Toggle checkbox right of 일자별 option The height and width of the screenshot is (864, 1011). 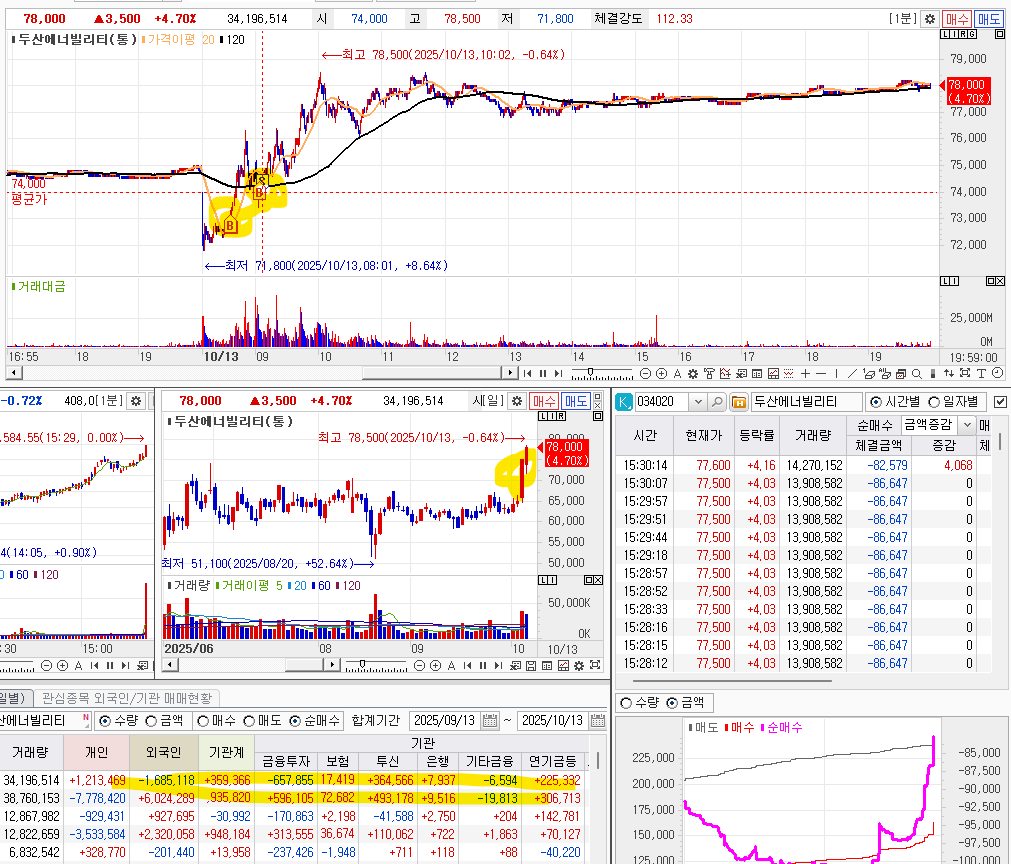pos(1000,402)
